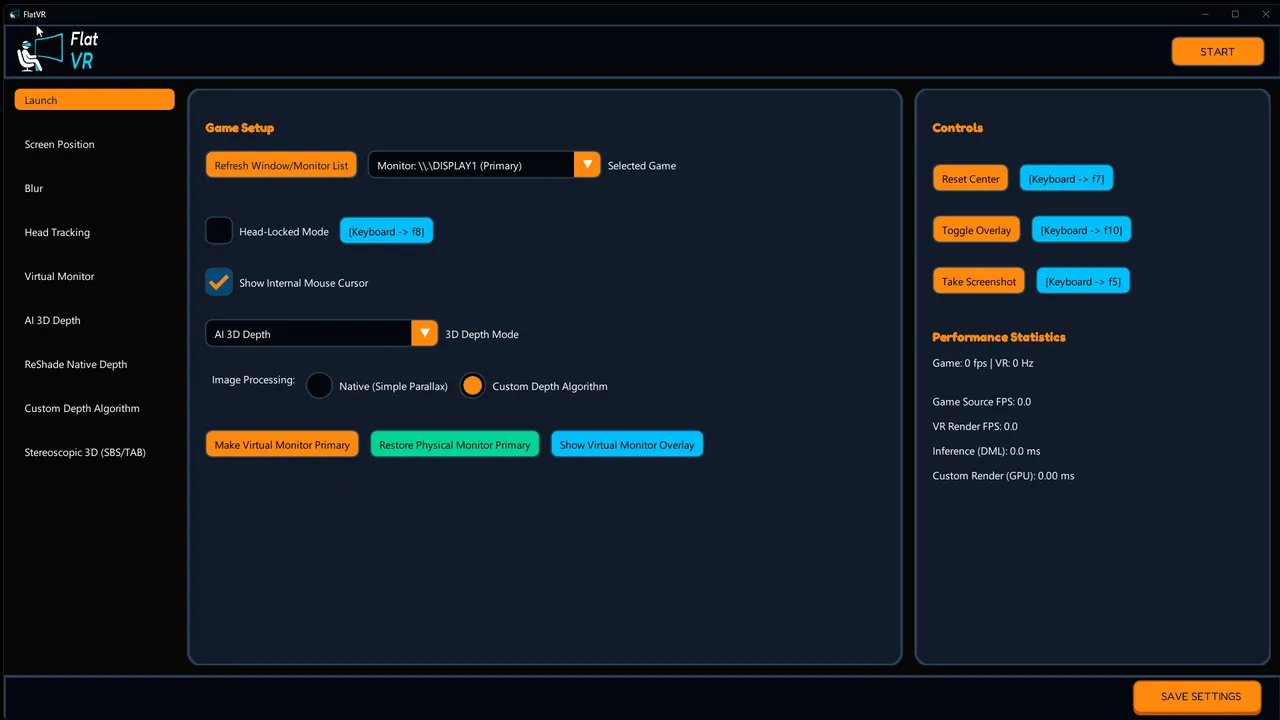The height and width of the screenshot is (720, 1280).
Task: Close the FlatVR window
Action: point(1264,14)
